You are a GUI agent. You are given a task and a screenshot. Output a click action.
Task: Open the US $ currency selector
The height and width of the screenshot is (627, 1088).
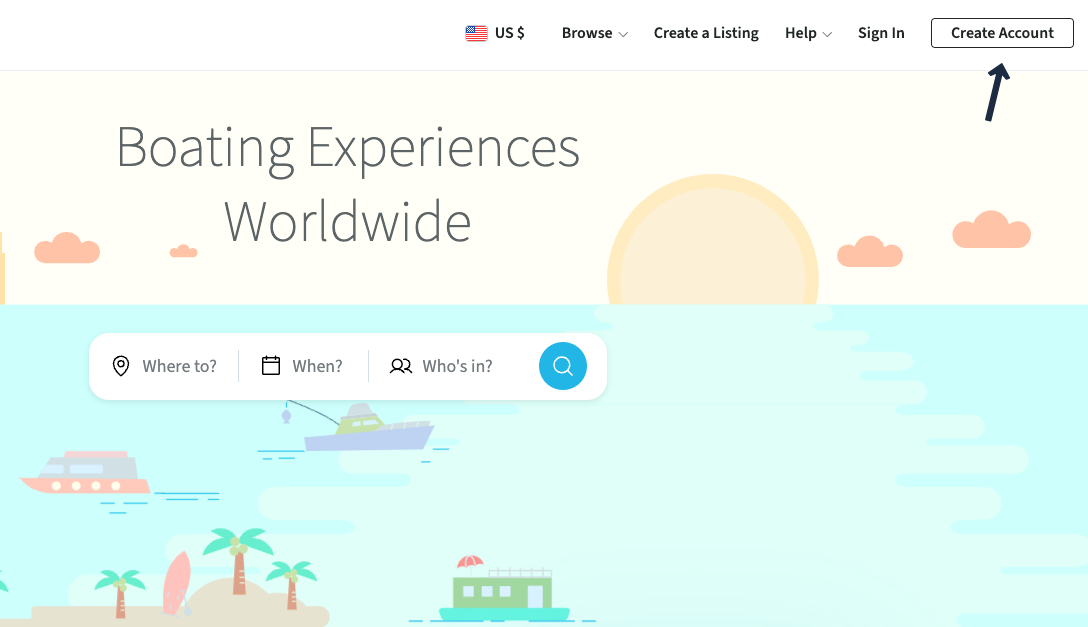click(x=495, y=33)
